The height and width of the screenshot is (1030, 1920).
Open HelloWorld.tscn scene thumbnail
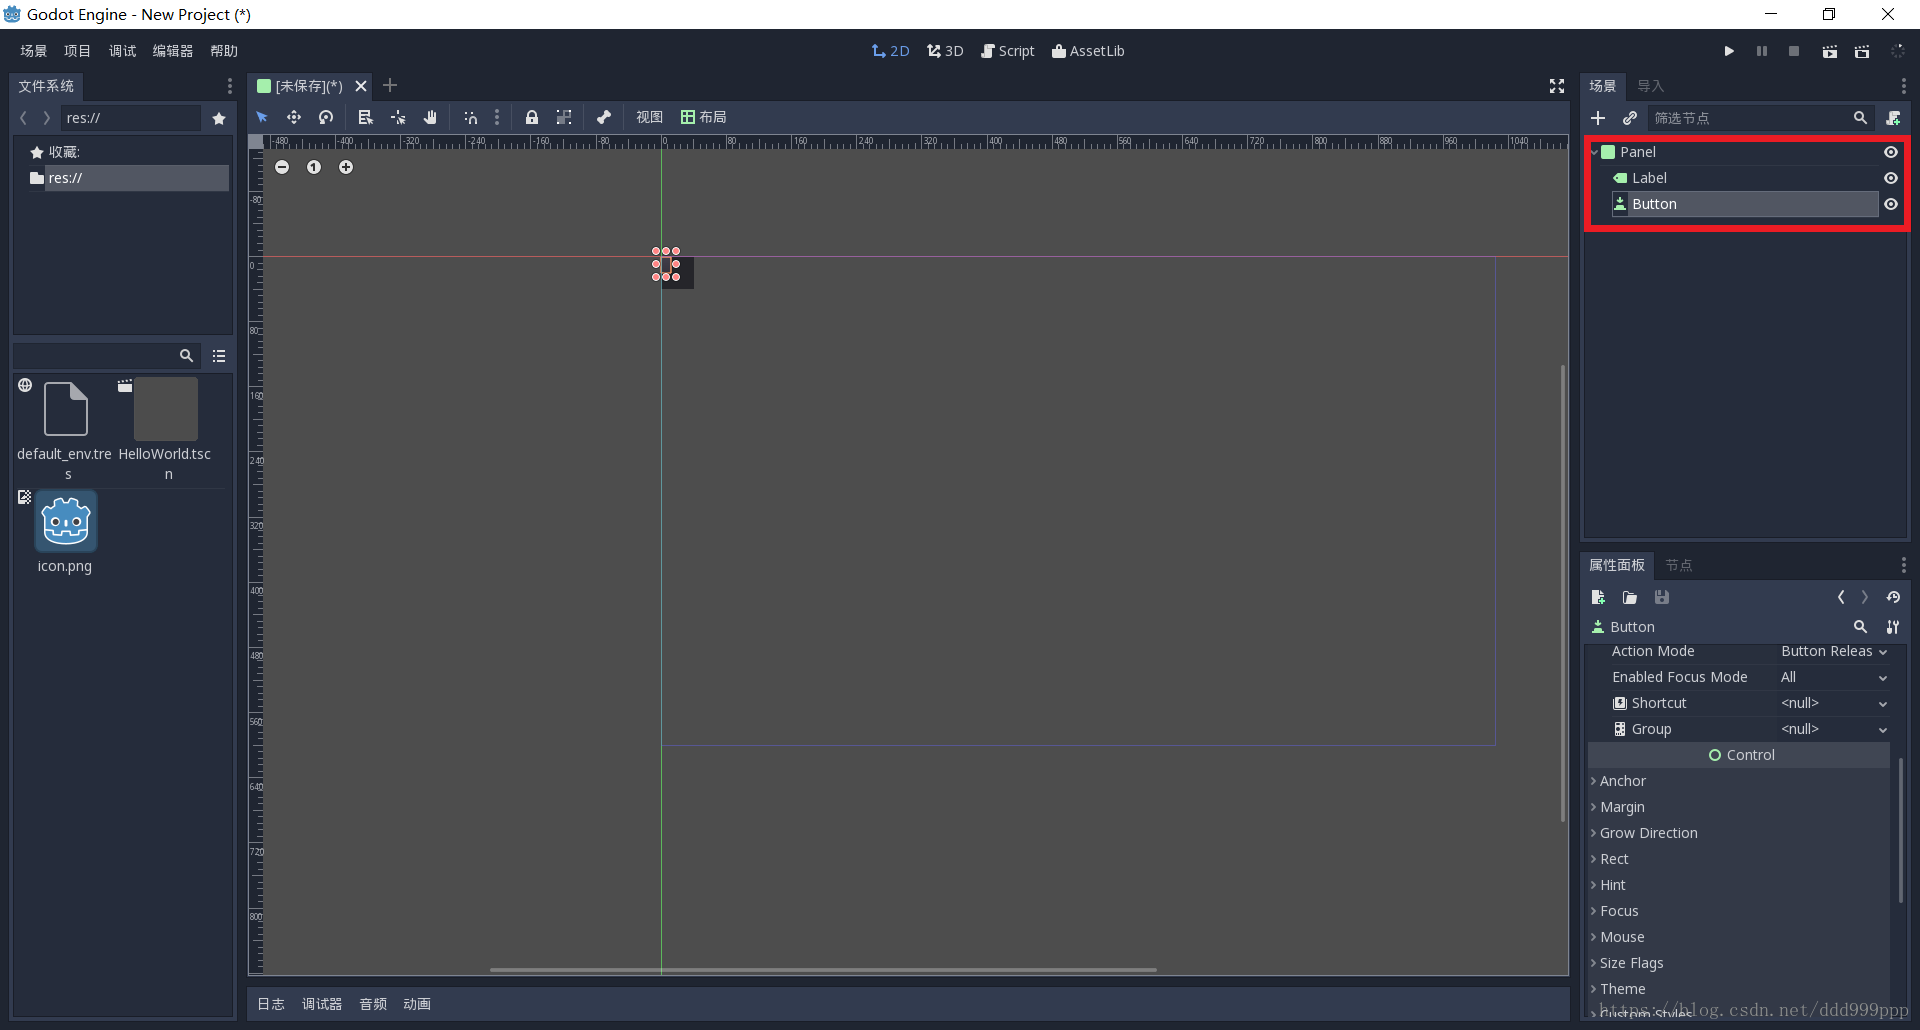[166, 409]
